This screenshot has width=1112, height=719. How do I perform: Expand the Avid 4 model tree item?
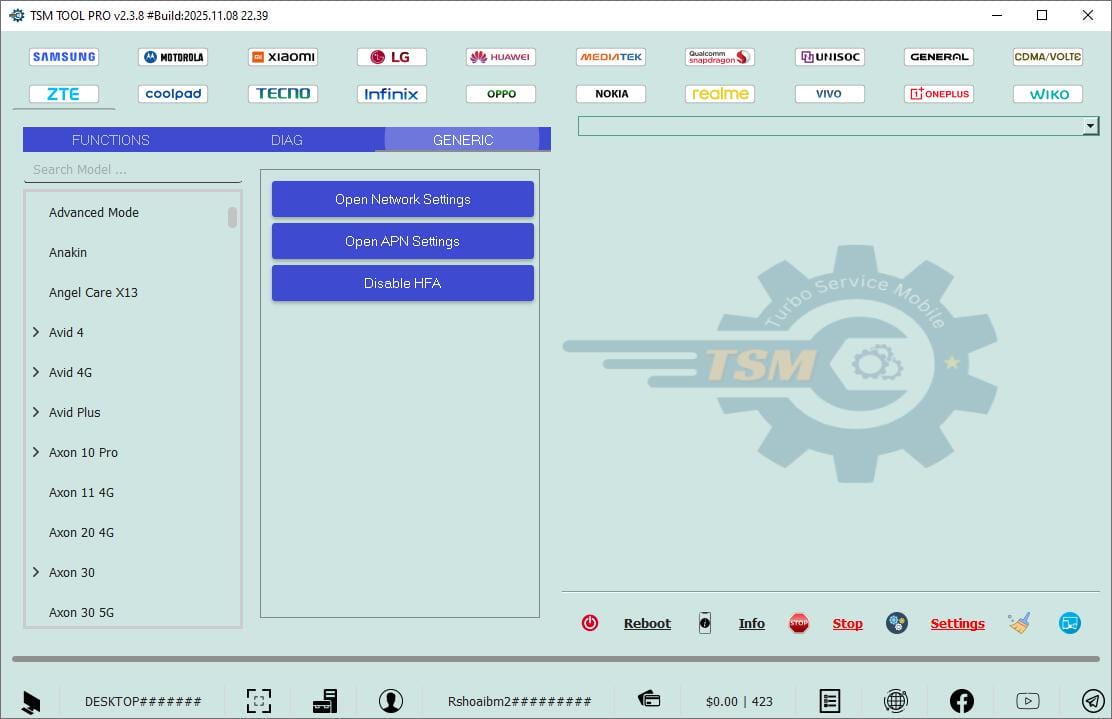[35, 332]
